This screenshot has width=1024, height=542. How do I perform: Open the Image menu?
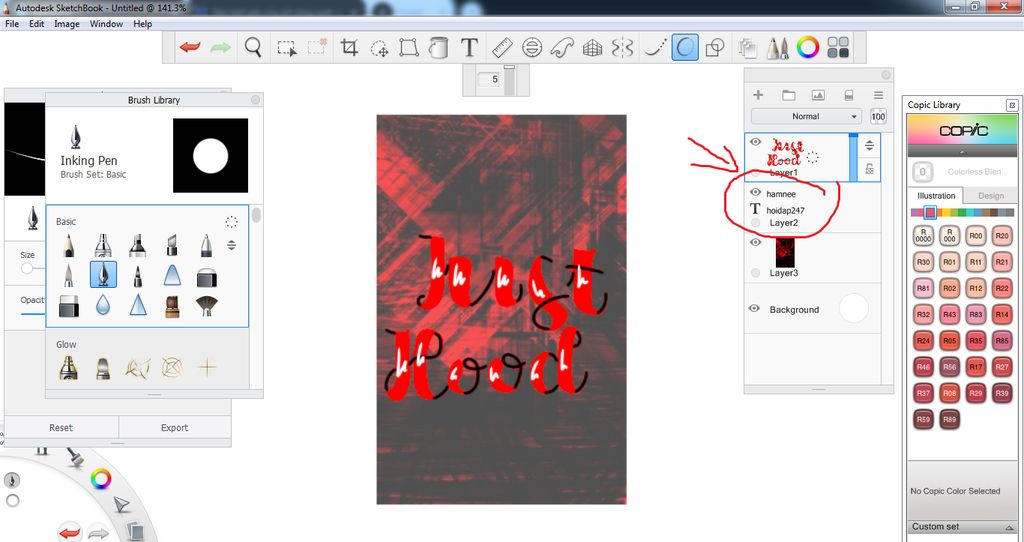pos(67,24)
